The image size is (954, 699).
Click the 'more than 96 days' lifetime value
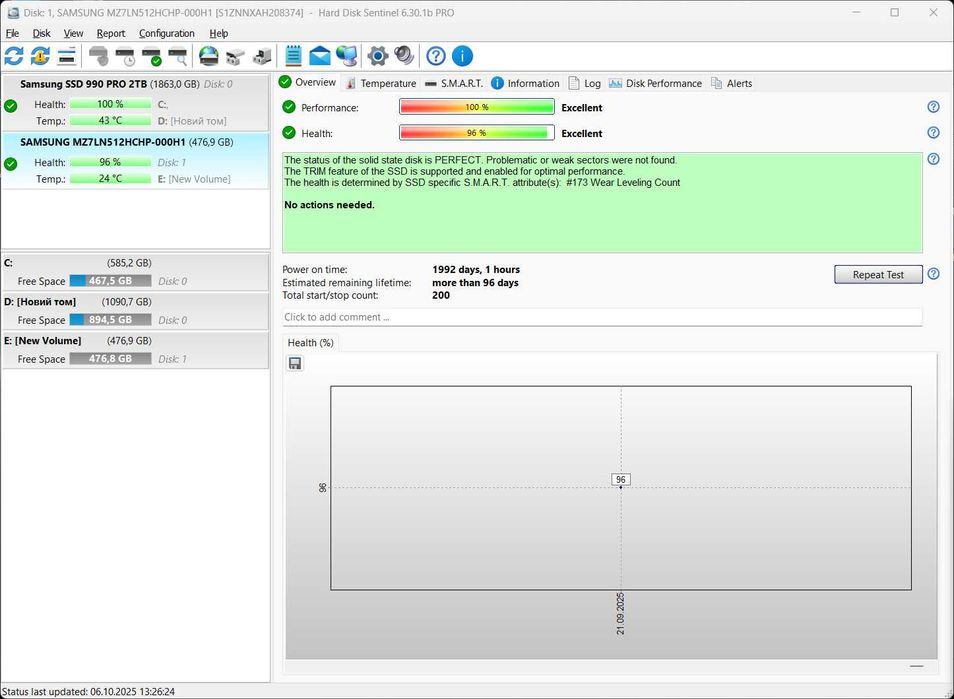[475, 283]
